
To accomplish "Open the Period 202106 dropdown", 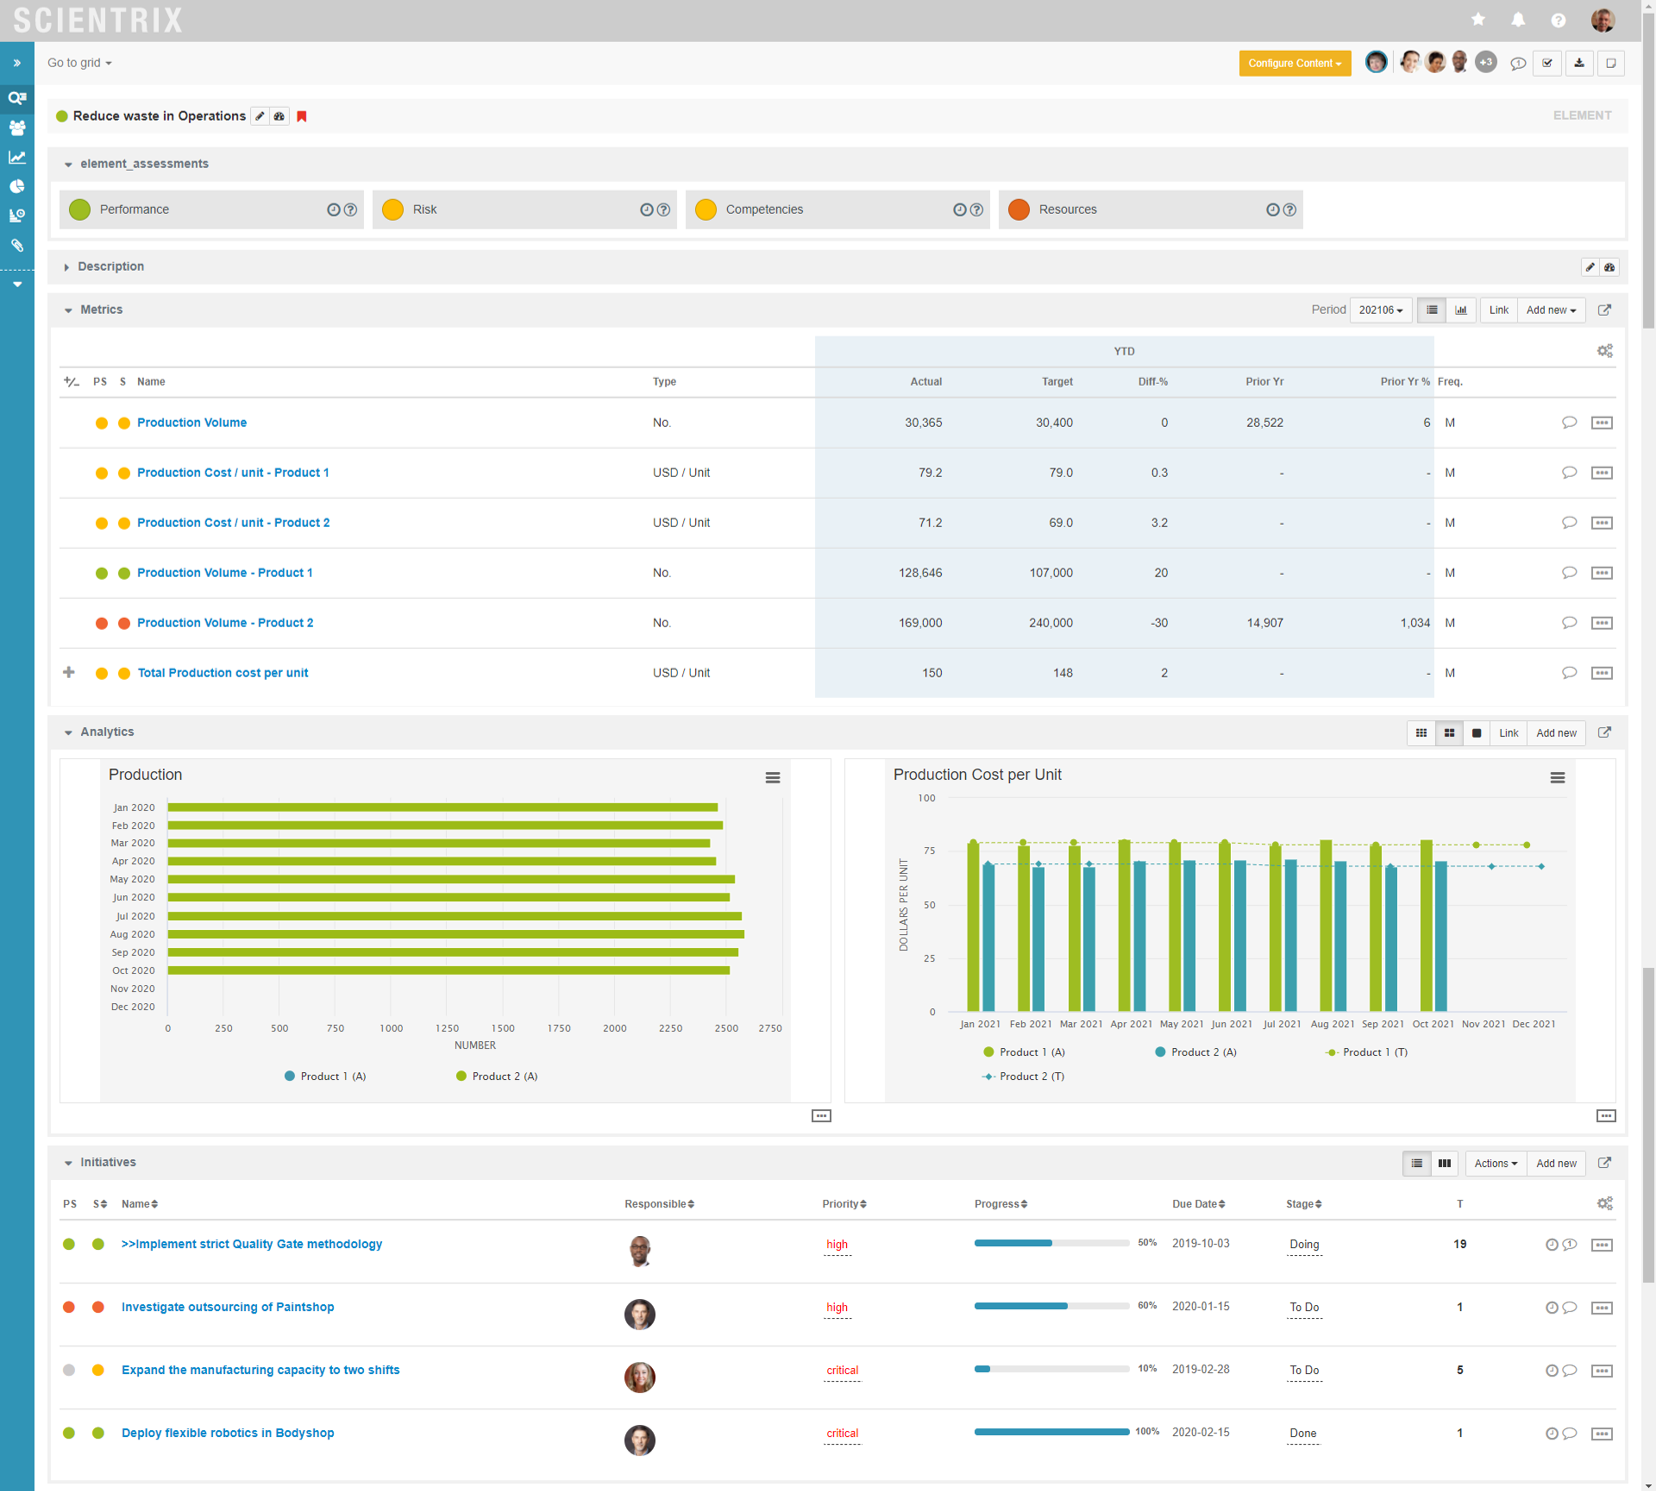I will [1380, 310].
